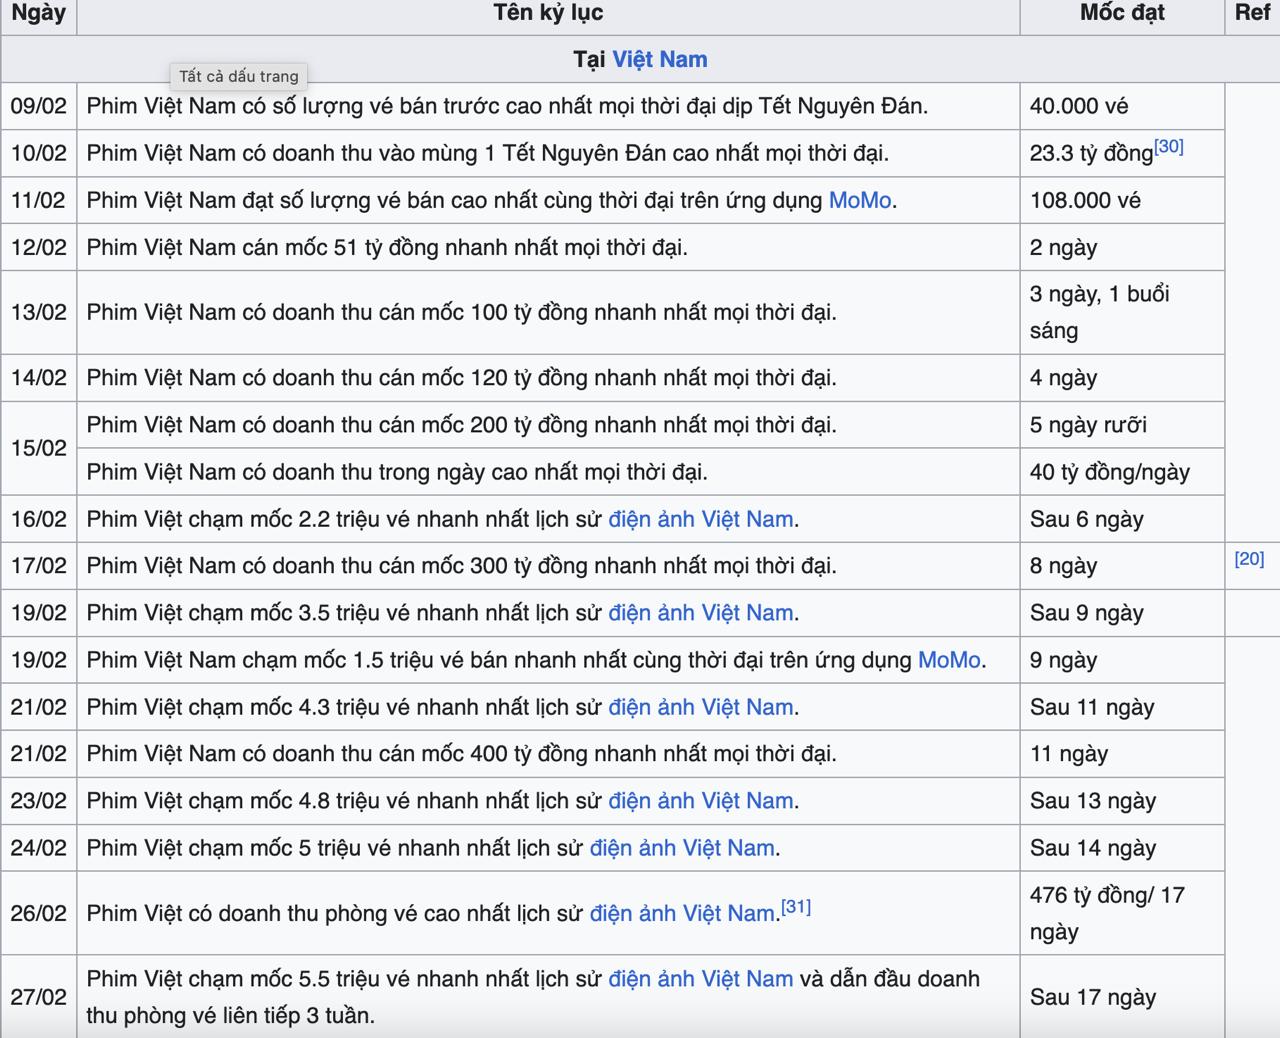This screenshot has height=1038, width=1280.
Task: Open reference [31] in 26/02 row
Action: click(796, 907)
